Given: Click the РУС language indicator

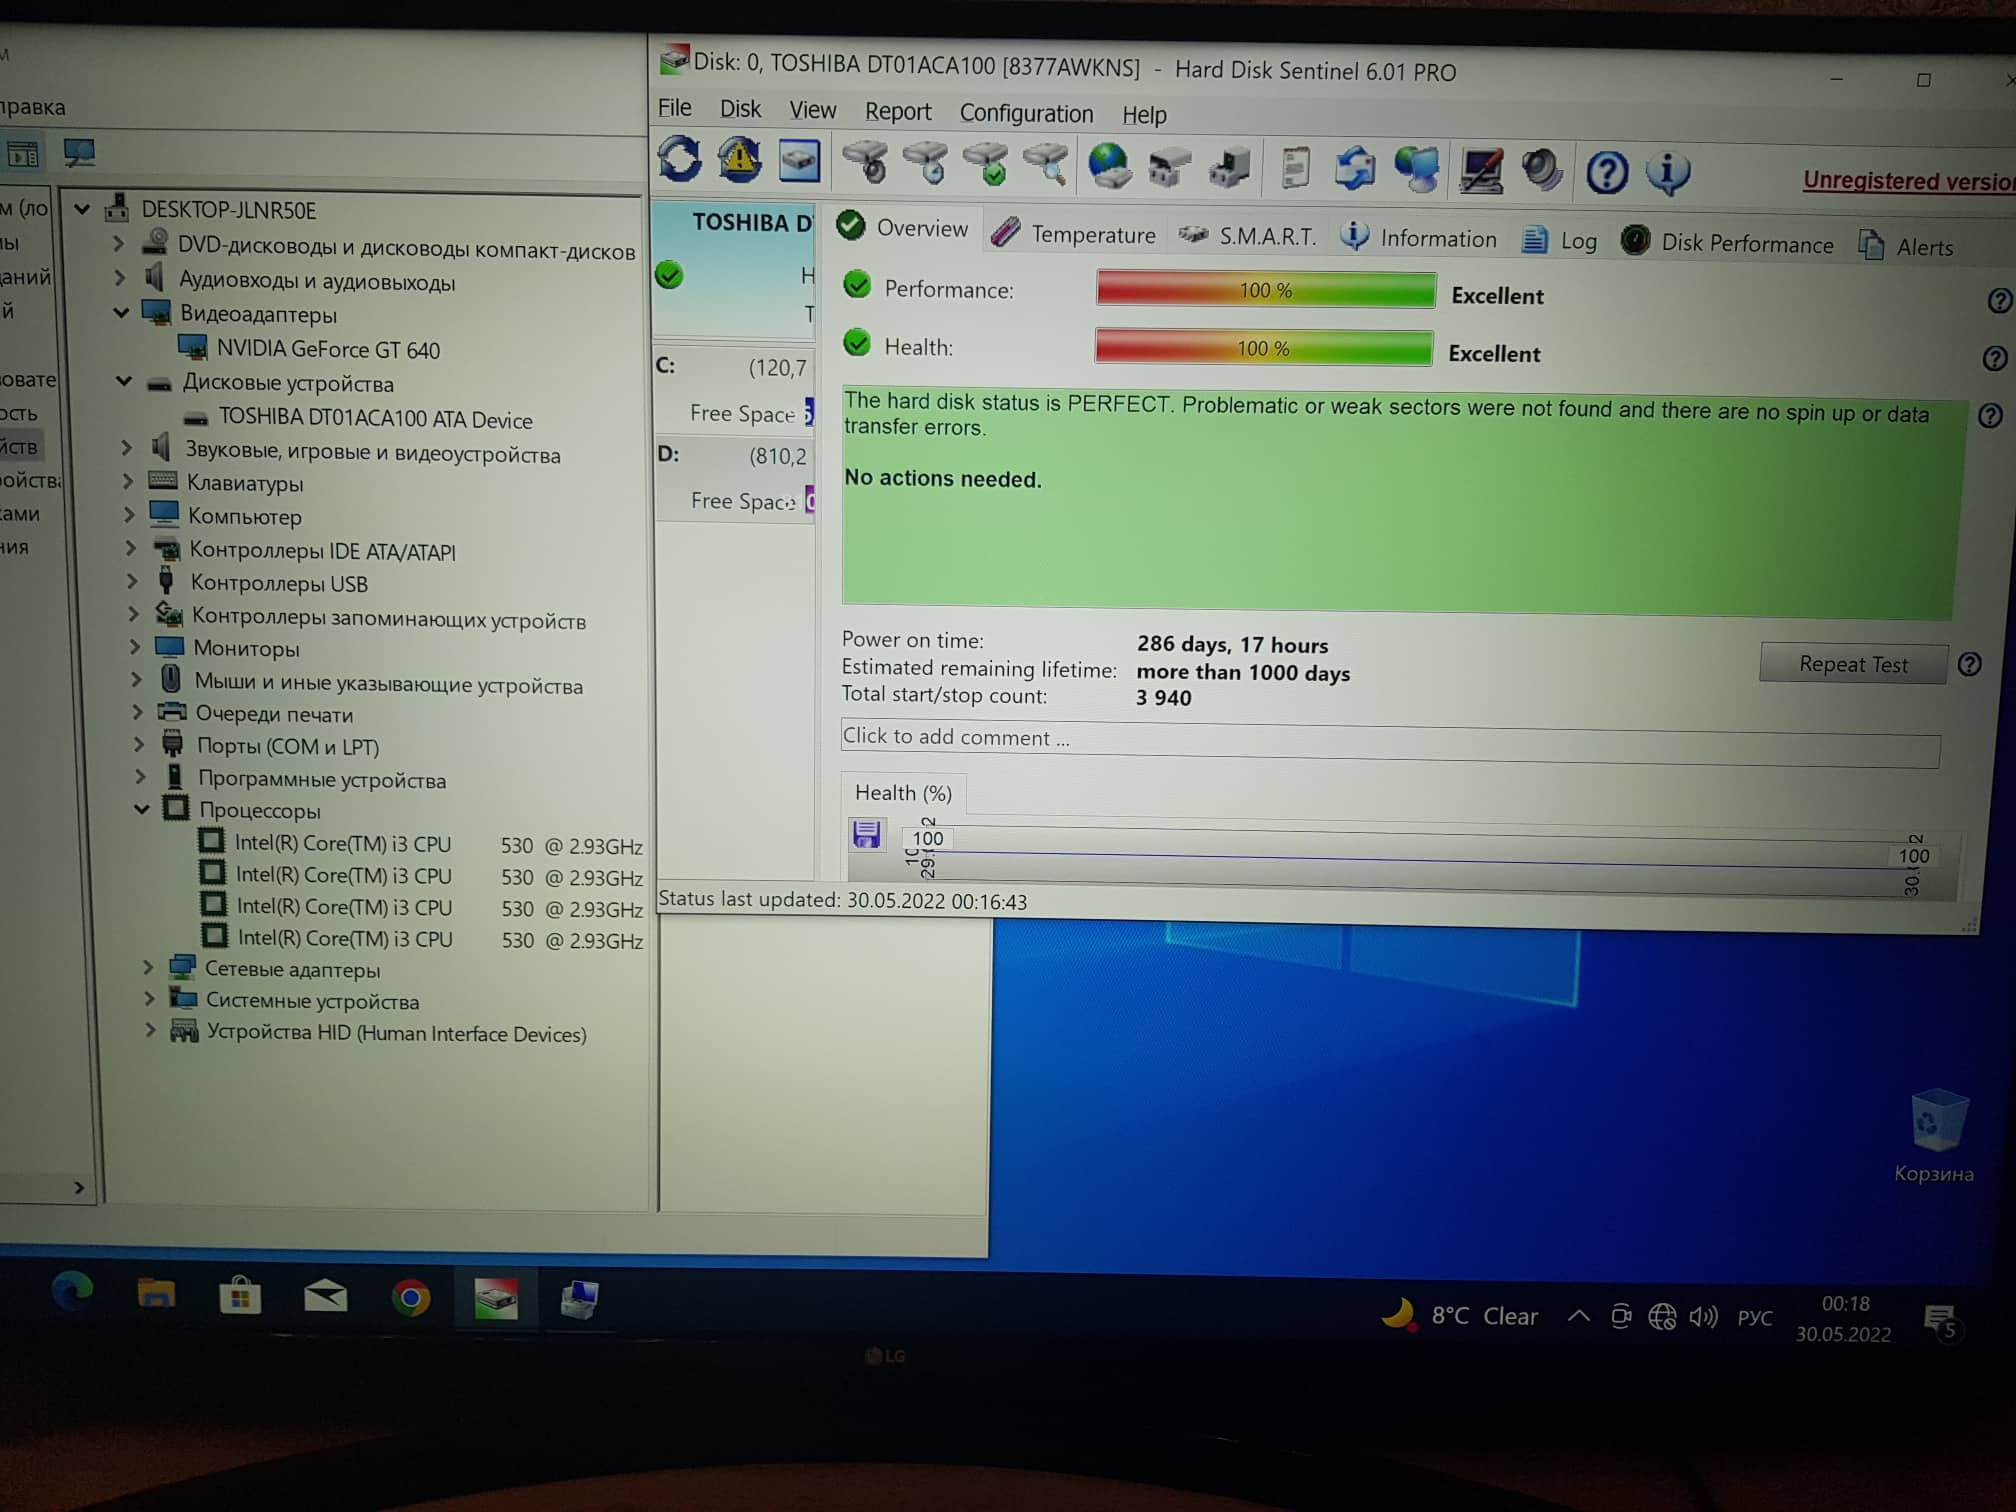Looking at the screenshot, I should [1754, 1318].
